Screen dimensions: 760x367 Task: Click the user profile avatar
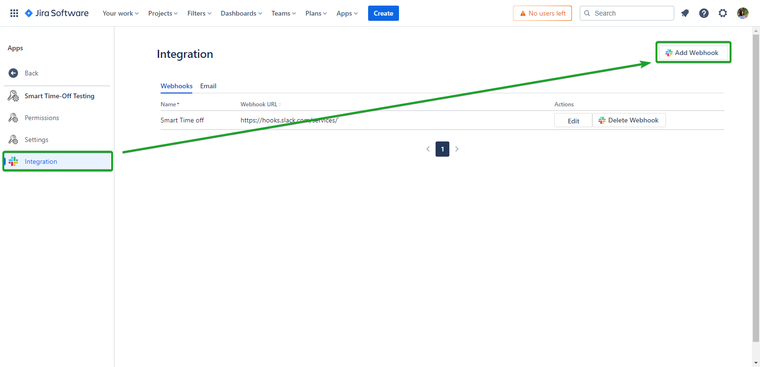(x=743, y=13)
